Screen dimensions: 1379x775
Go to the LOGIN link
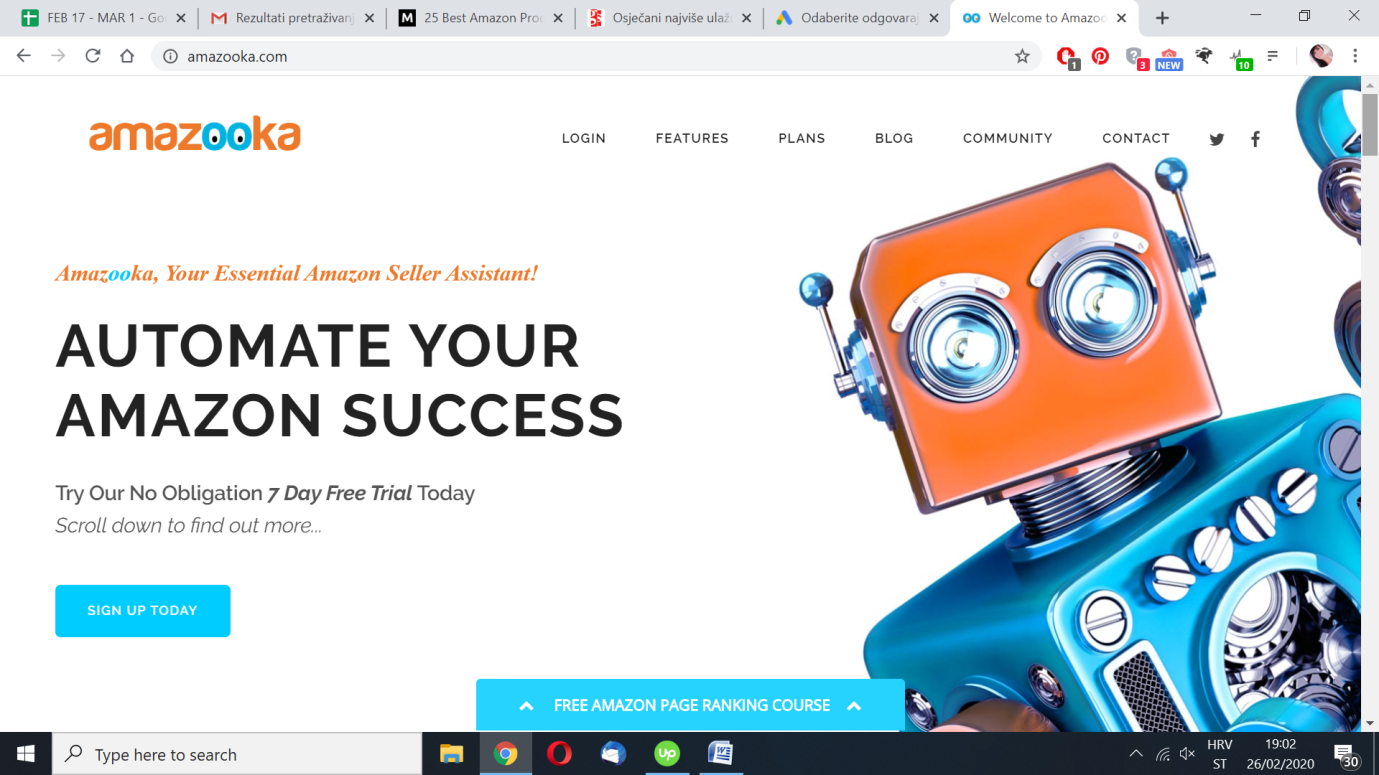(x=584, y=139)
